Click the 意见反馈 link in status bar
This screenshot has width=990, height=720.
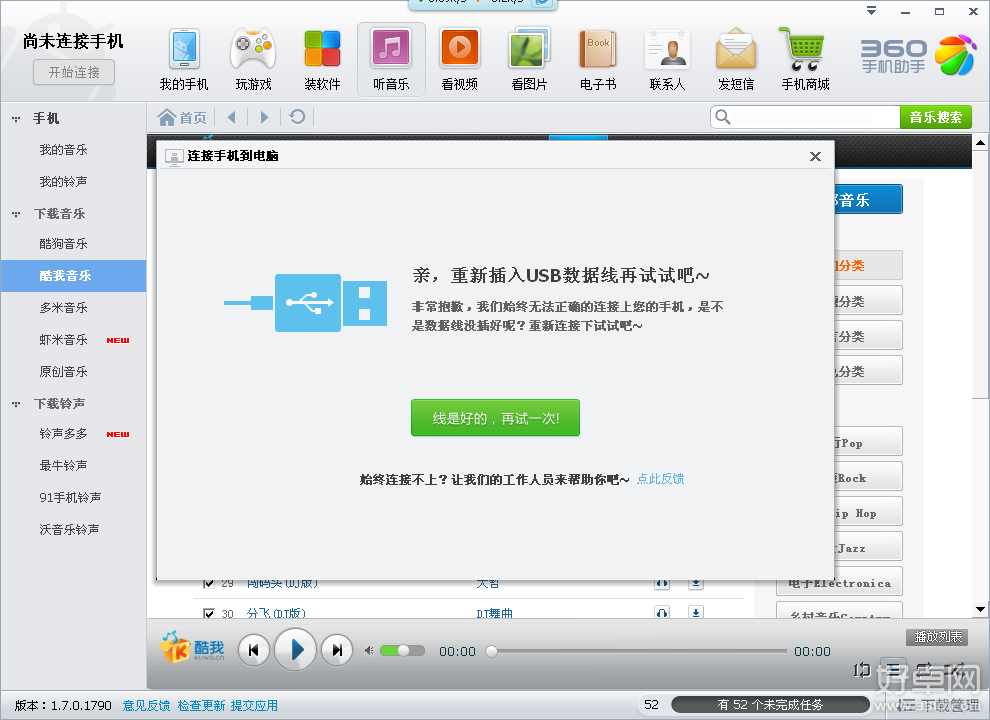[146, 705]
